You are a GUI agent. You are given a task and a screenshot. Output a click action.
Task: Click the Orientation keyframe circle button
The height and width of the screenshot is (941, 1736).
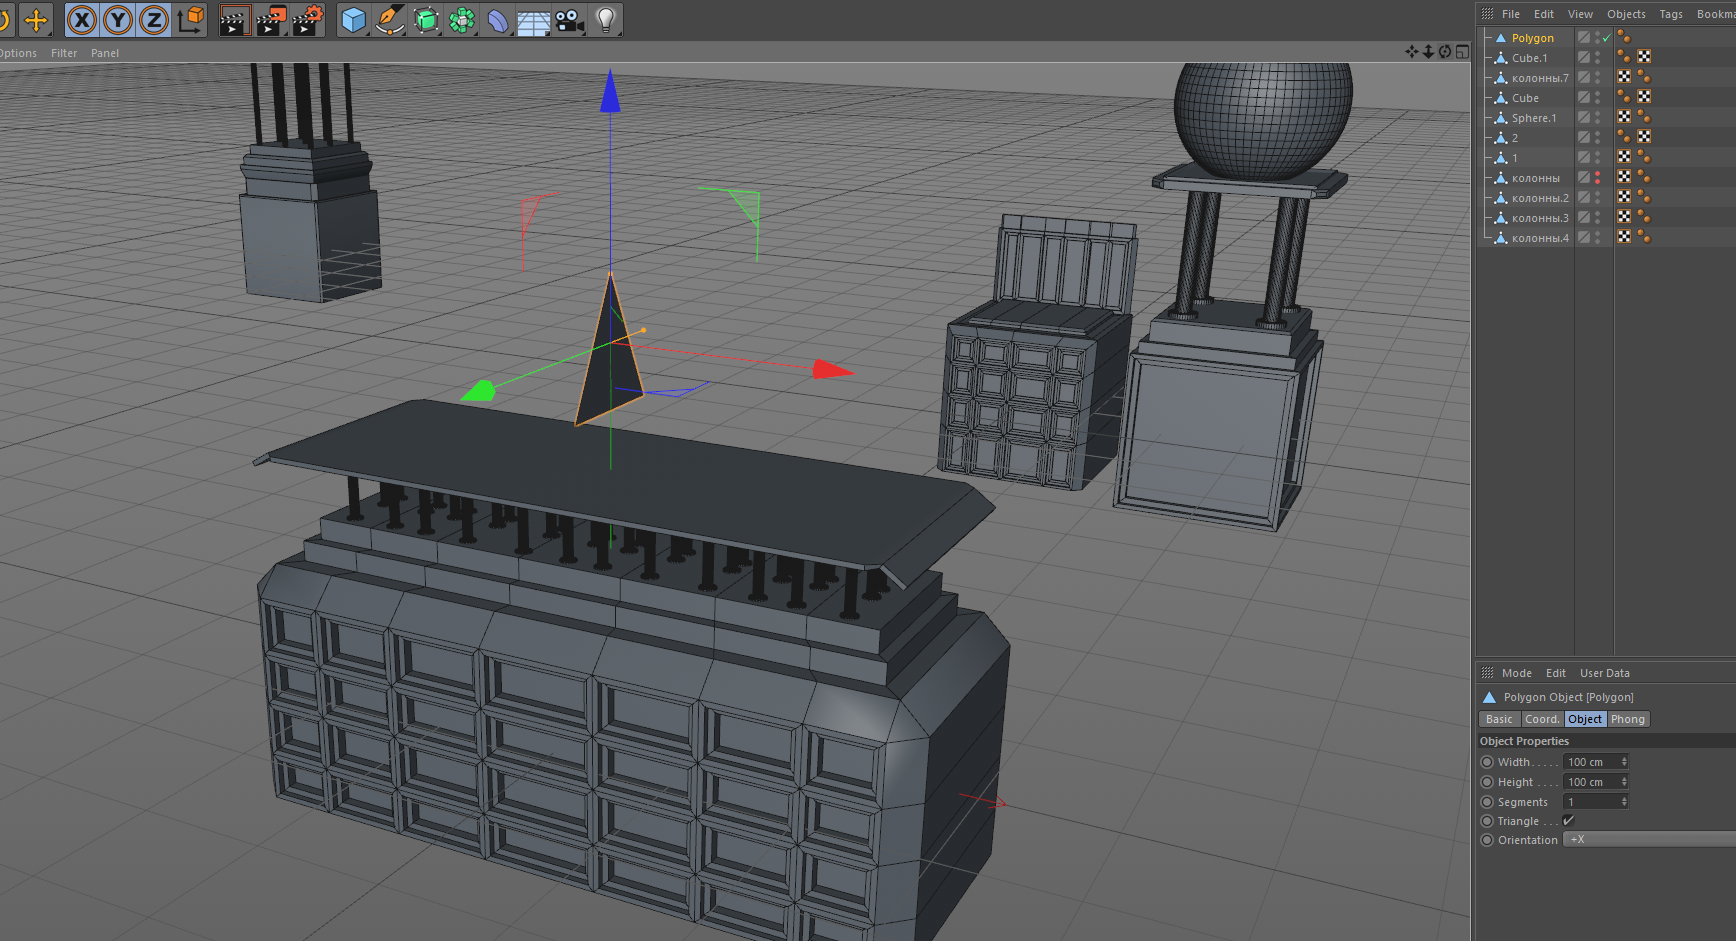click(x=1487, y=840)
